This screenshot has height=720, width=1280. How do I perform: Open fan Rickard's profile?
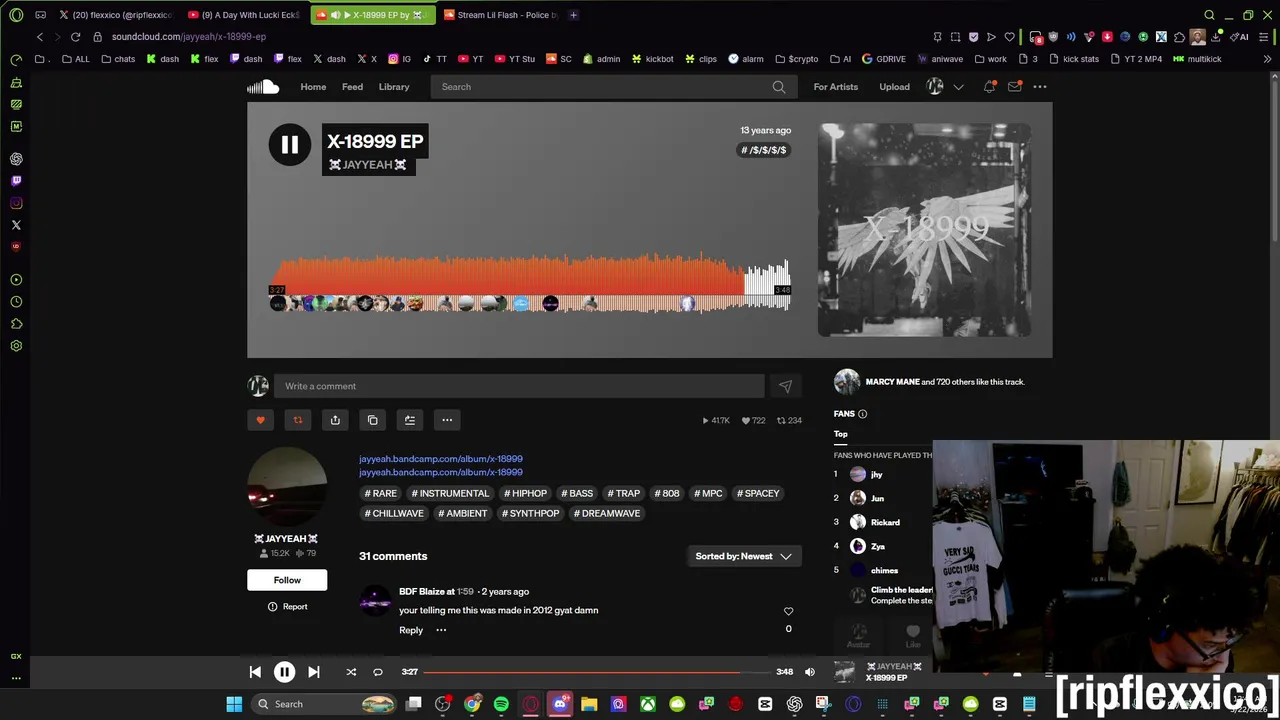[885, 522]
